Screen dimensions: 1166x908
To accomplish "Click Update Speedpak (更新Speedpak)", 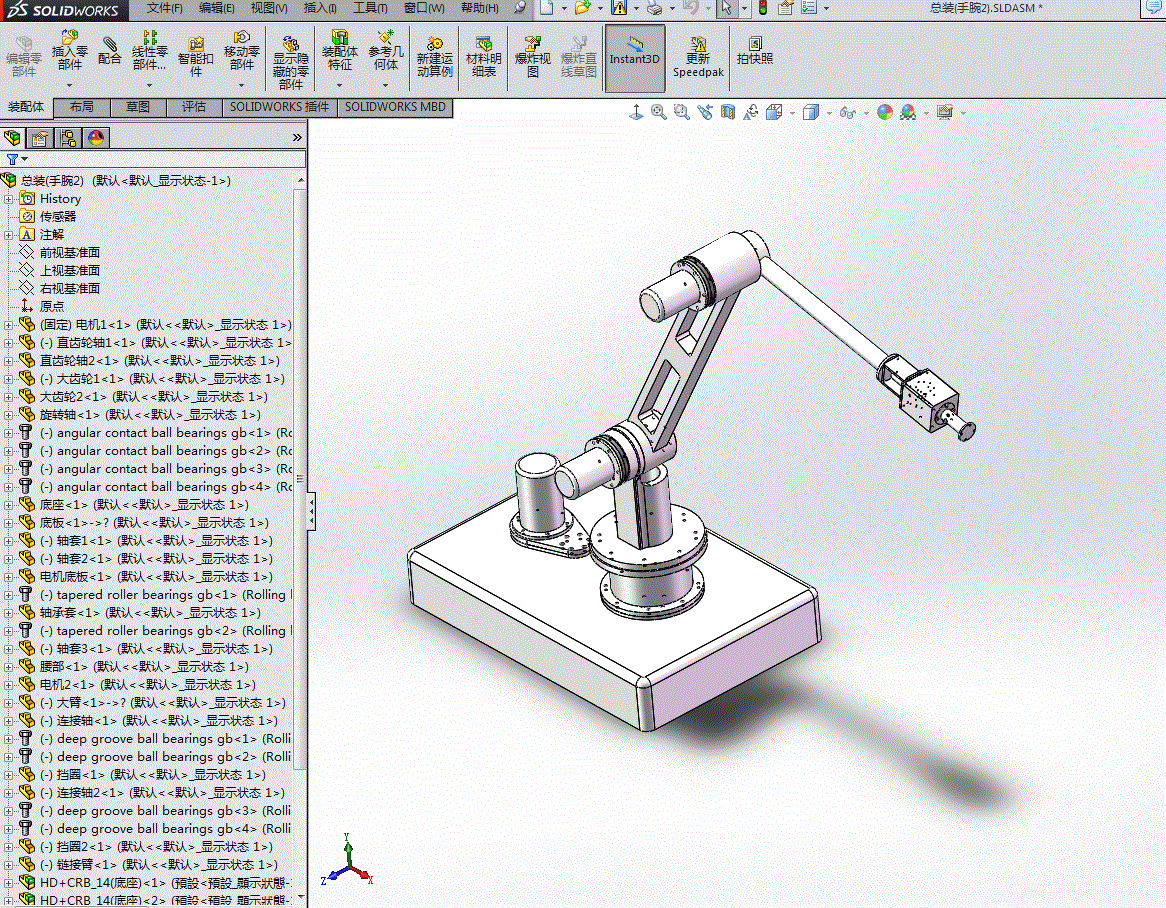I will [698, 57].
